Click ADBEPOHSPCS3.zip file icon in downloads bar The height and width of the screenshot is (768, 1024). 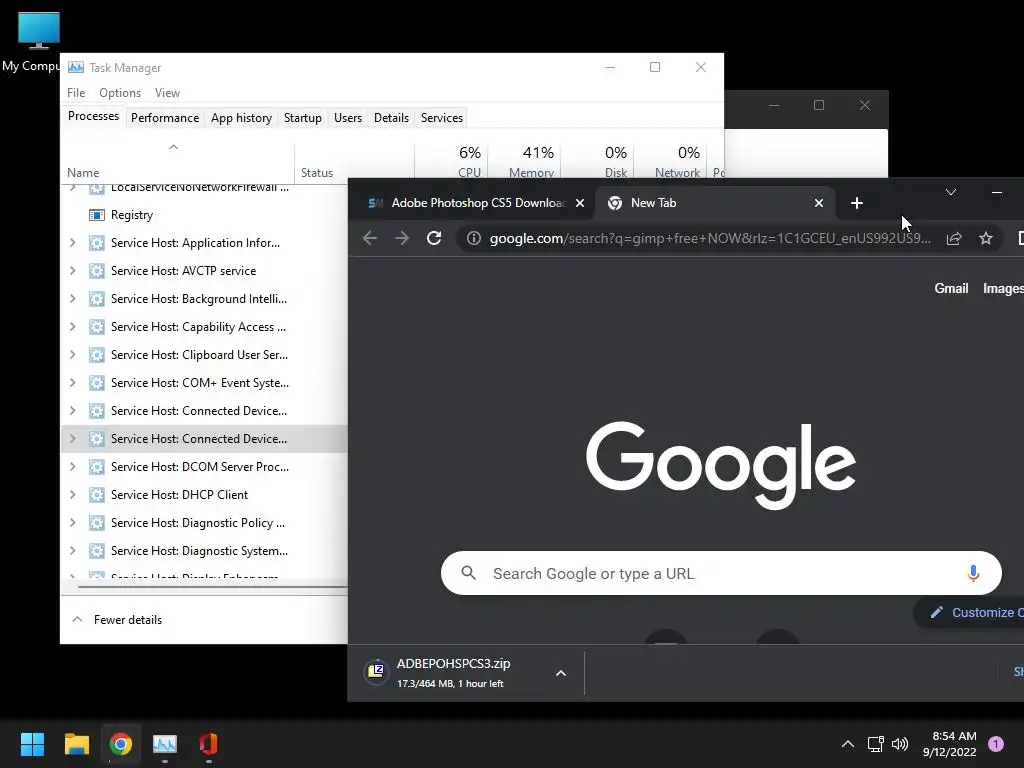pyautogui.click(x=376, y=671)
